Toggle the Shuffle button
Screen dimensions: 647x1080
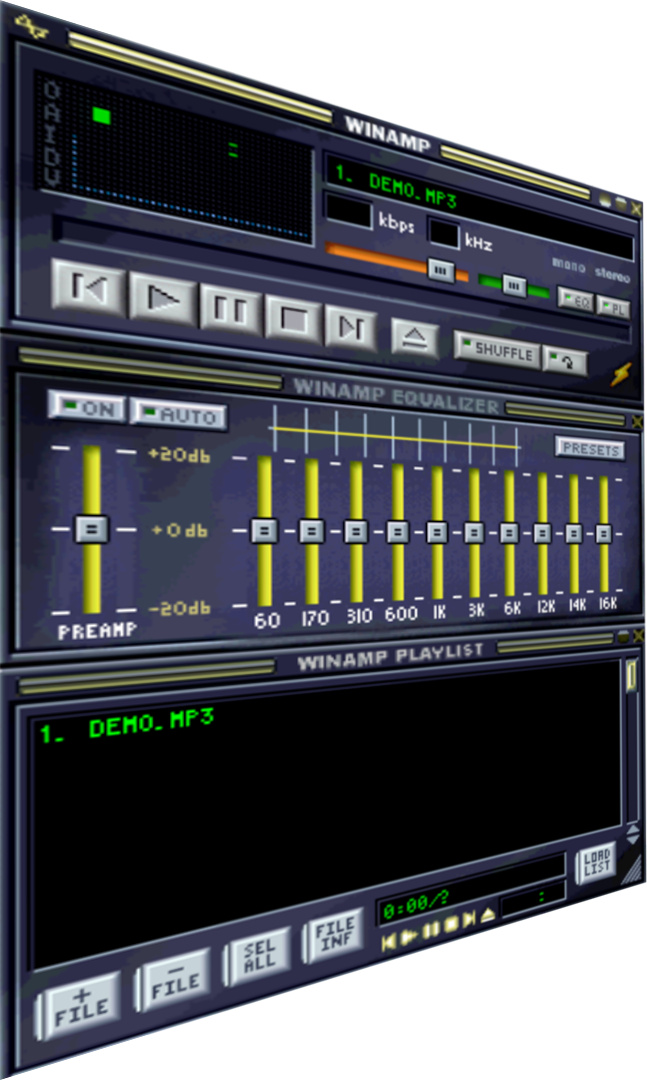[x=497, y=351]
